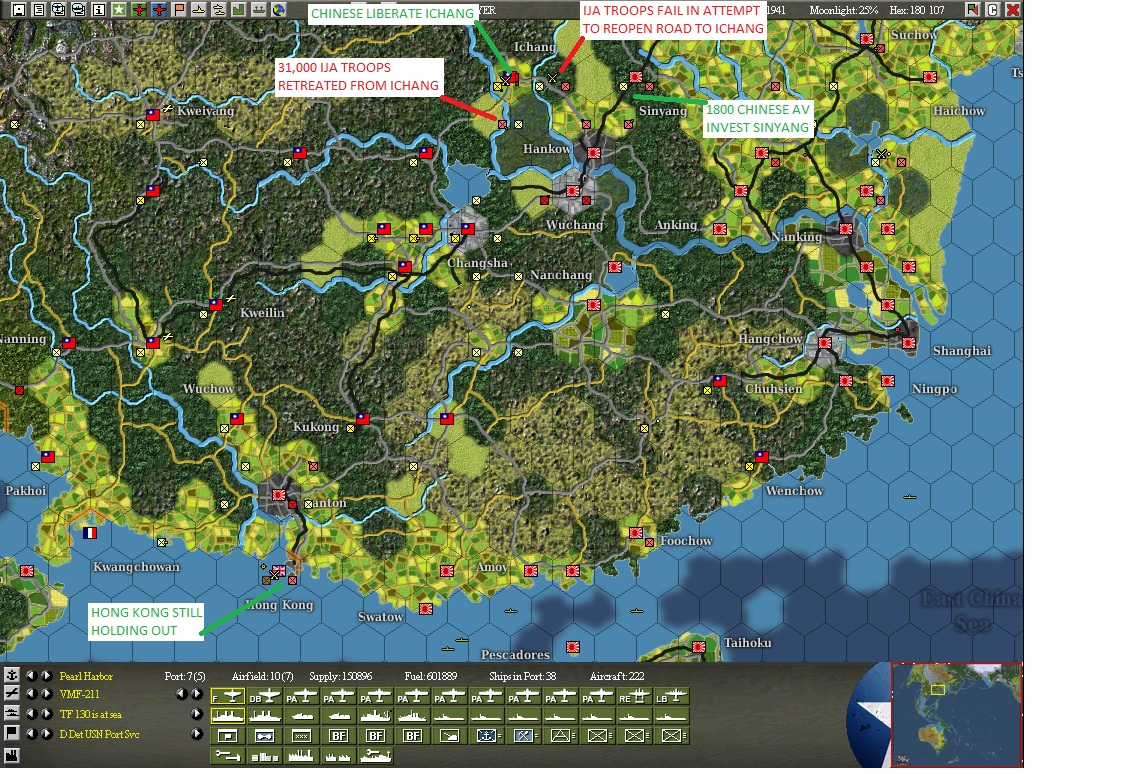Select the Japanese unit at Hankow
Screen dimensions: 1137x774
tap(594, 153)
